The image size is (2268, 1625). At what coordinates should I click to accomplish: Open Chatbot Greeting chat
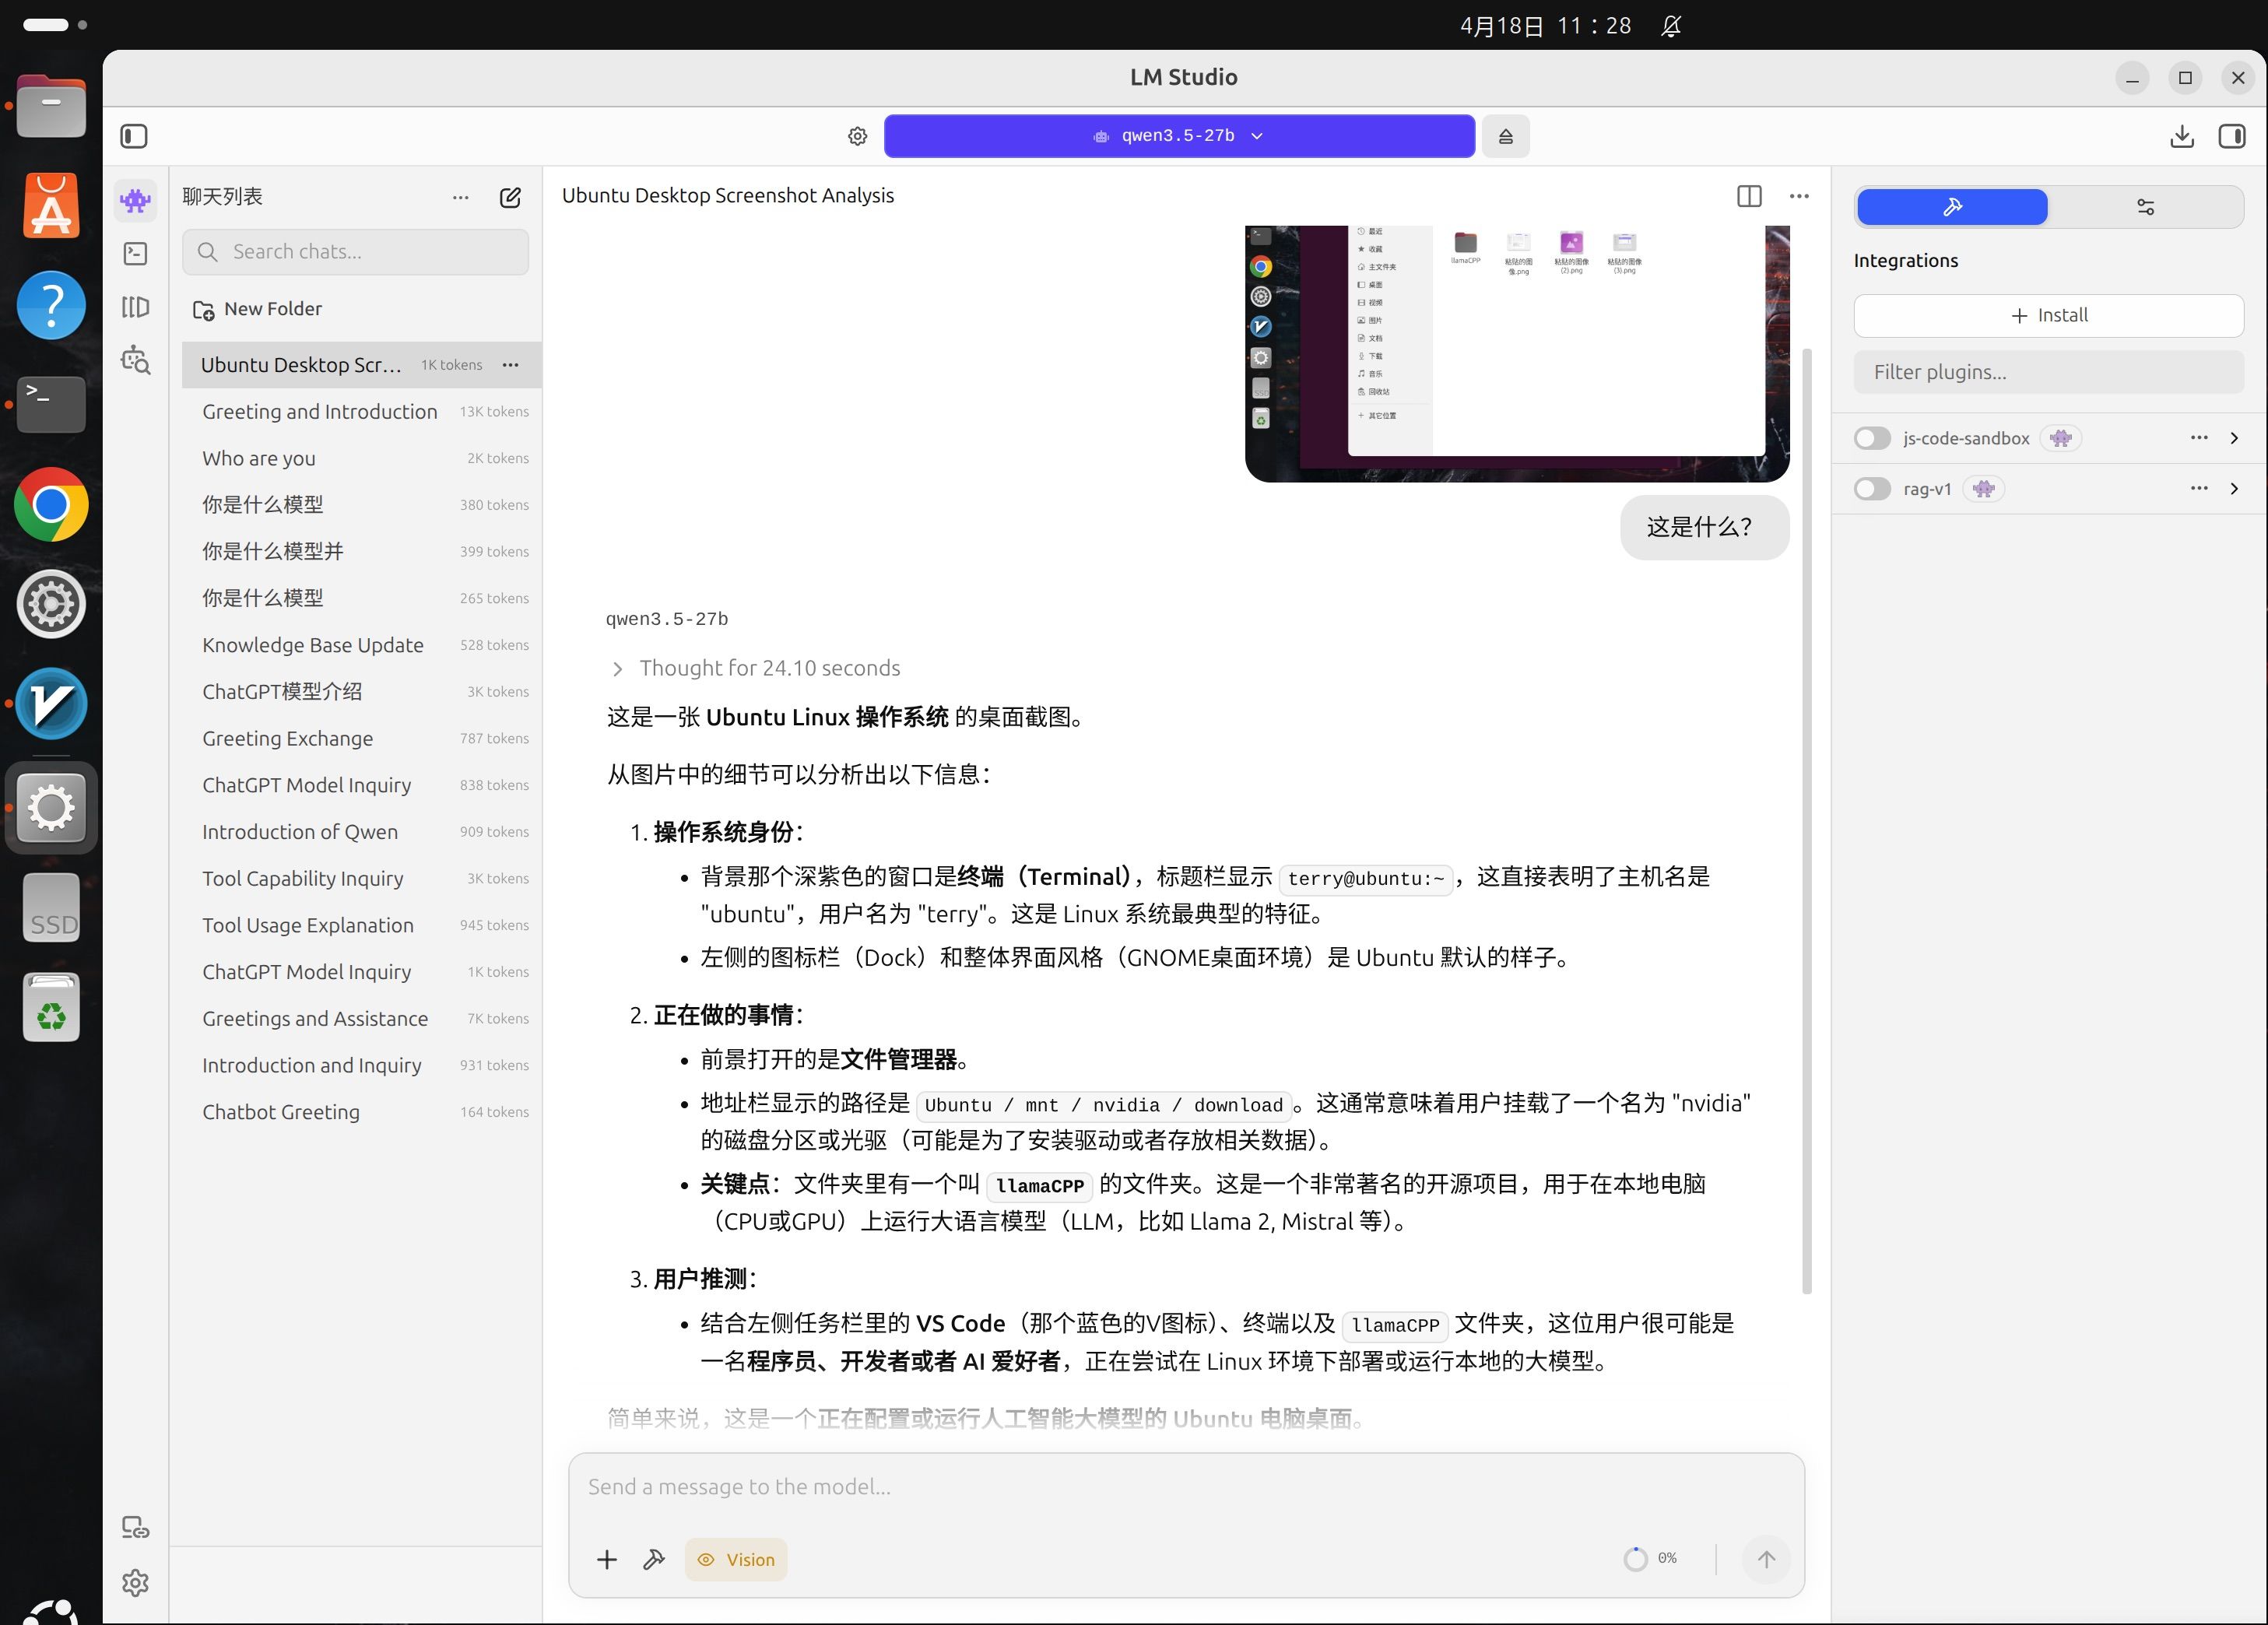point(362,1112)
